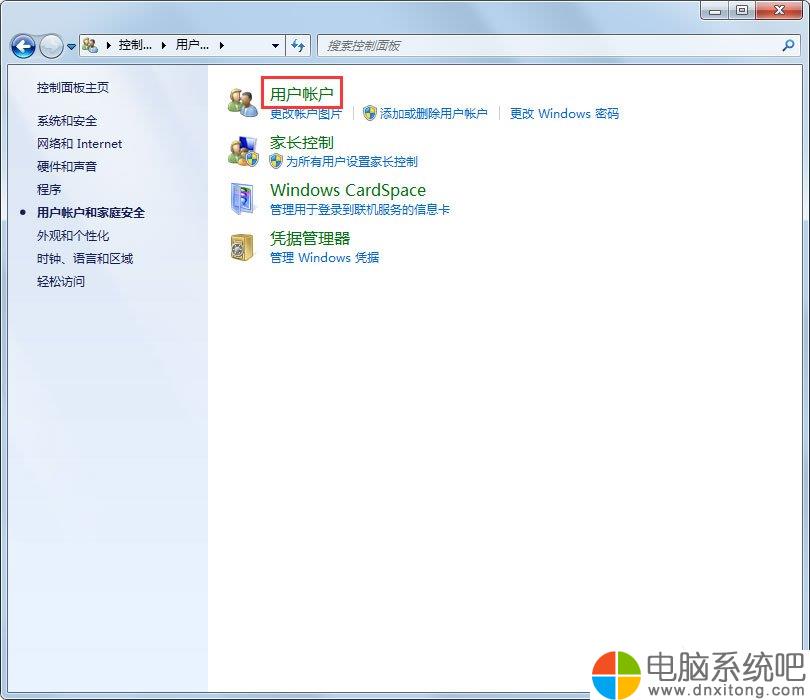Expand the arrow before 用户... breadcrumb

pyautogui.click(x=164, y=45)
